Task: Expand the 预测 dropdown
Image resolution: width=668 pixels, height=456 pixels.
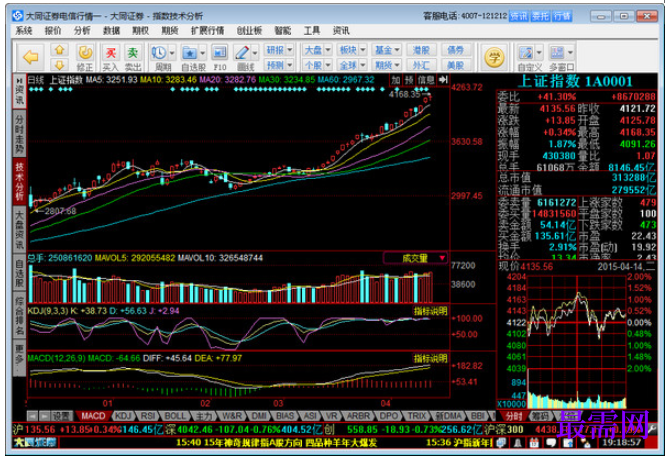Action: point(290,65)
